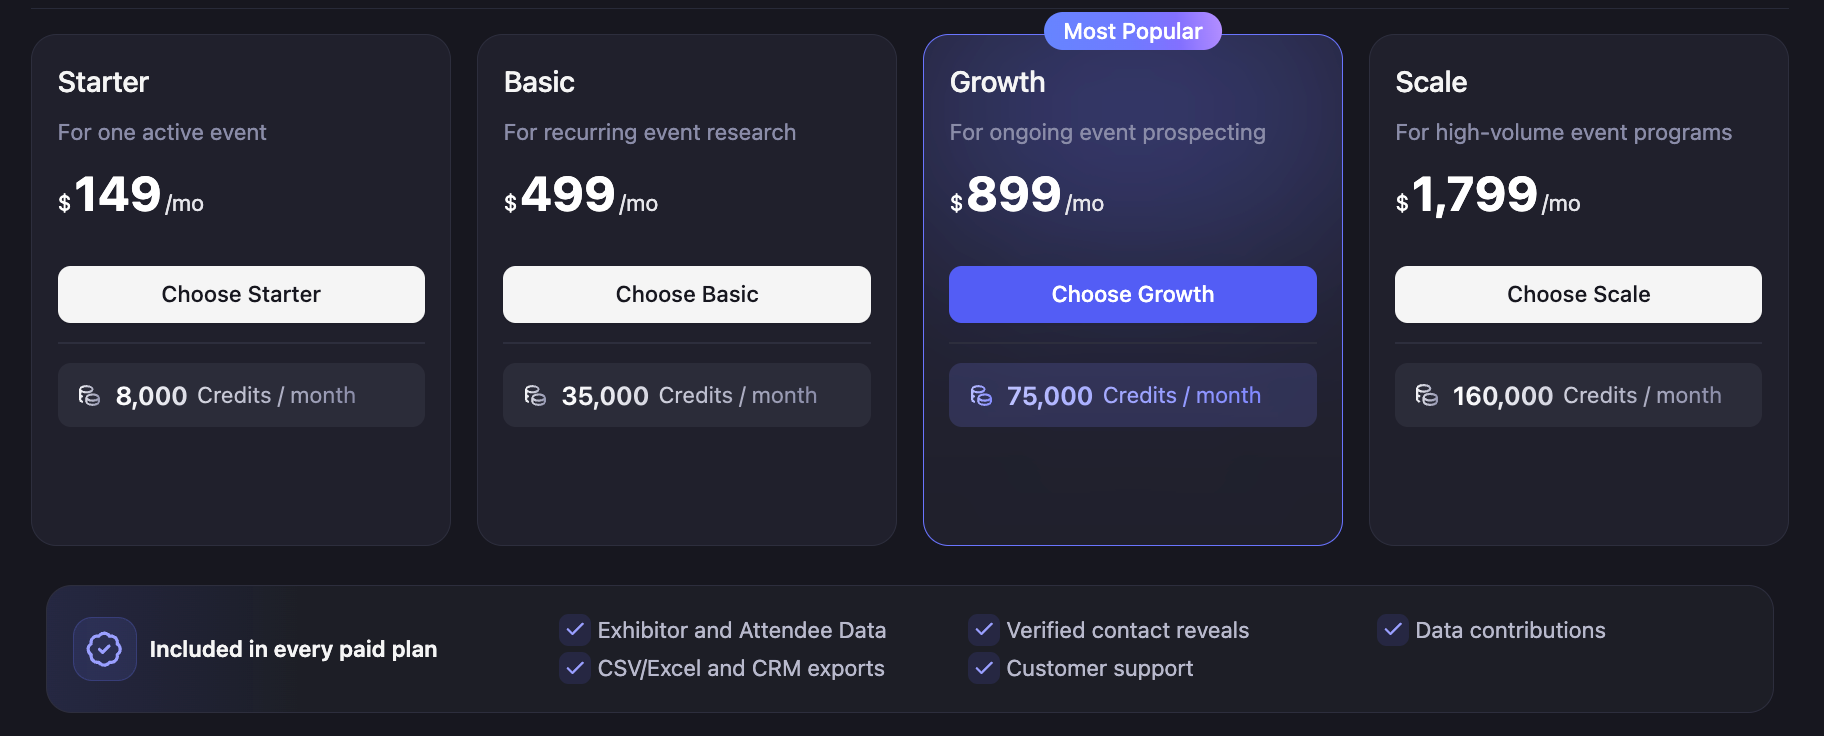Click the Choose Scale button
The height and width of the screenshot is (736, 1824).
click(x=1578, y=294)
